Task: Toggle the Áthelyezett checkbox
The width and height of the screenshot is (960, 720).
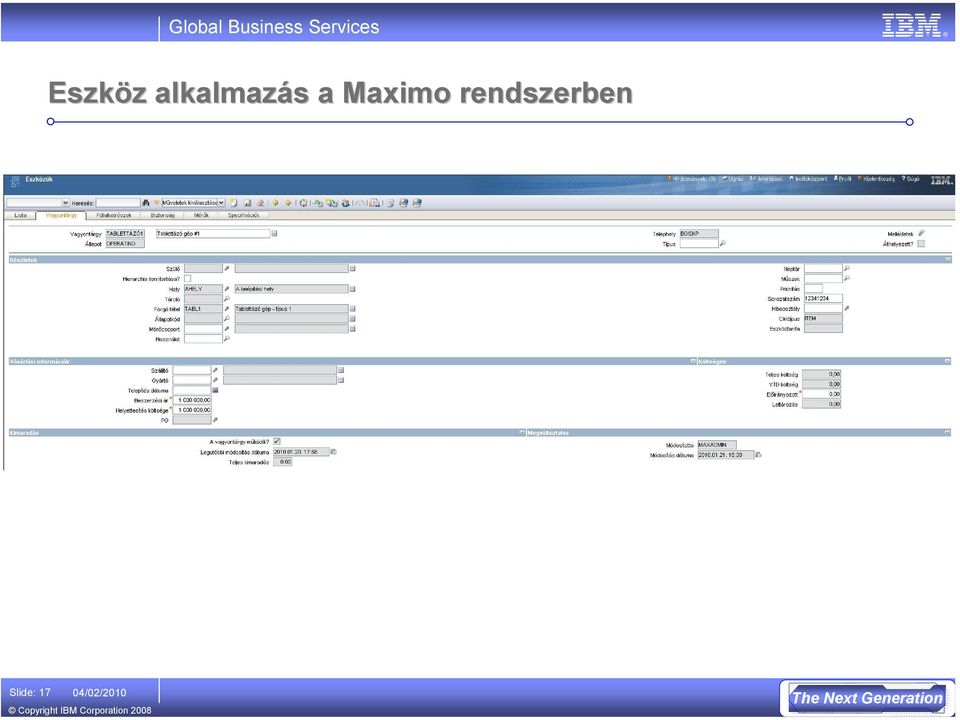Action: pyautogui.click(x=921, y=244)
